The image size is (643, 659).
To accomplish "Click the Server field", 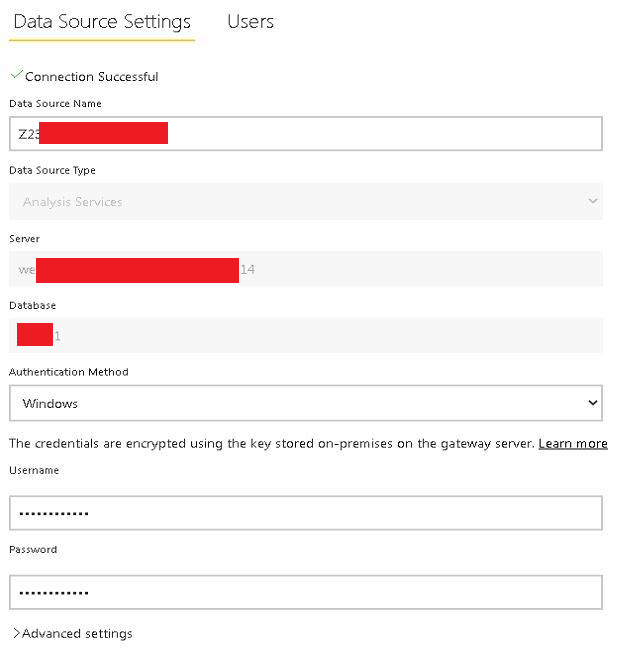I will pos(306,269).
